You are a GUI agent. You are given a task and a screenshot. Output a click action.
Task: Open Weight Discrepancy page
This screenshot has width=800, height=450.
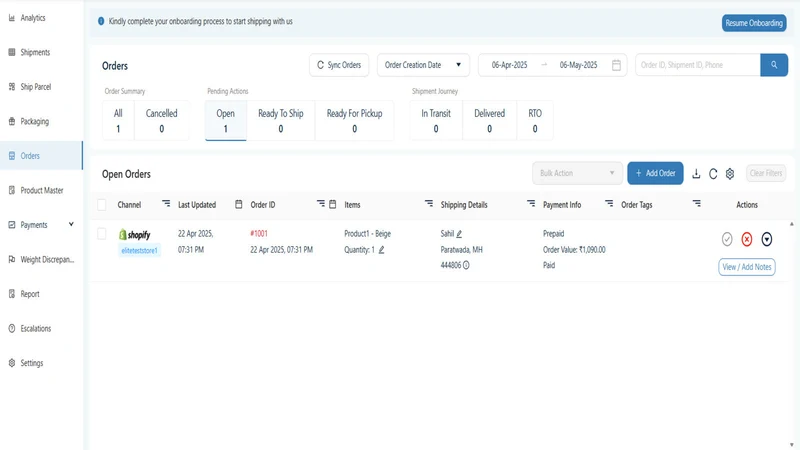tap(47, 259)
